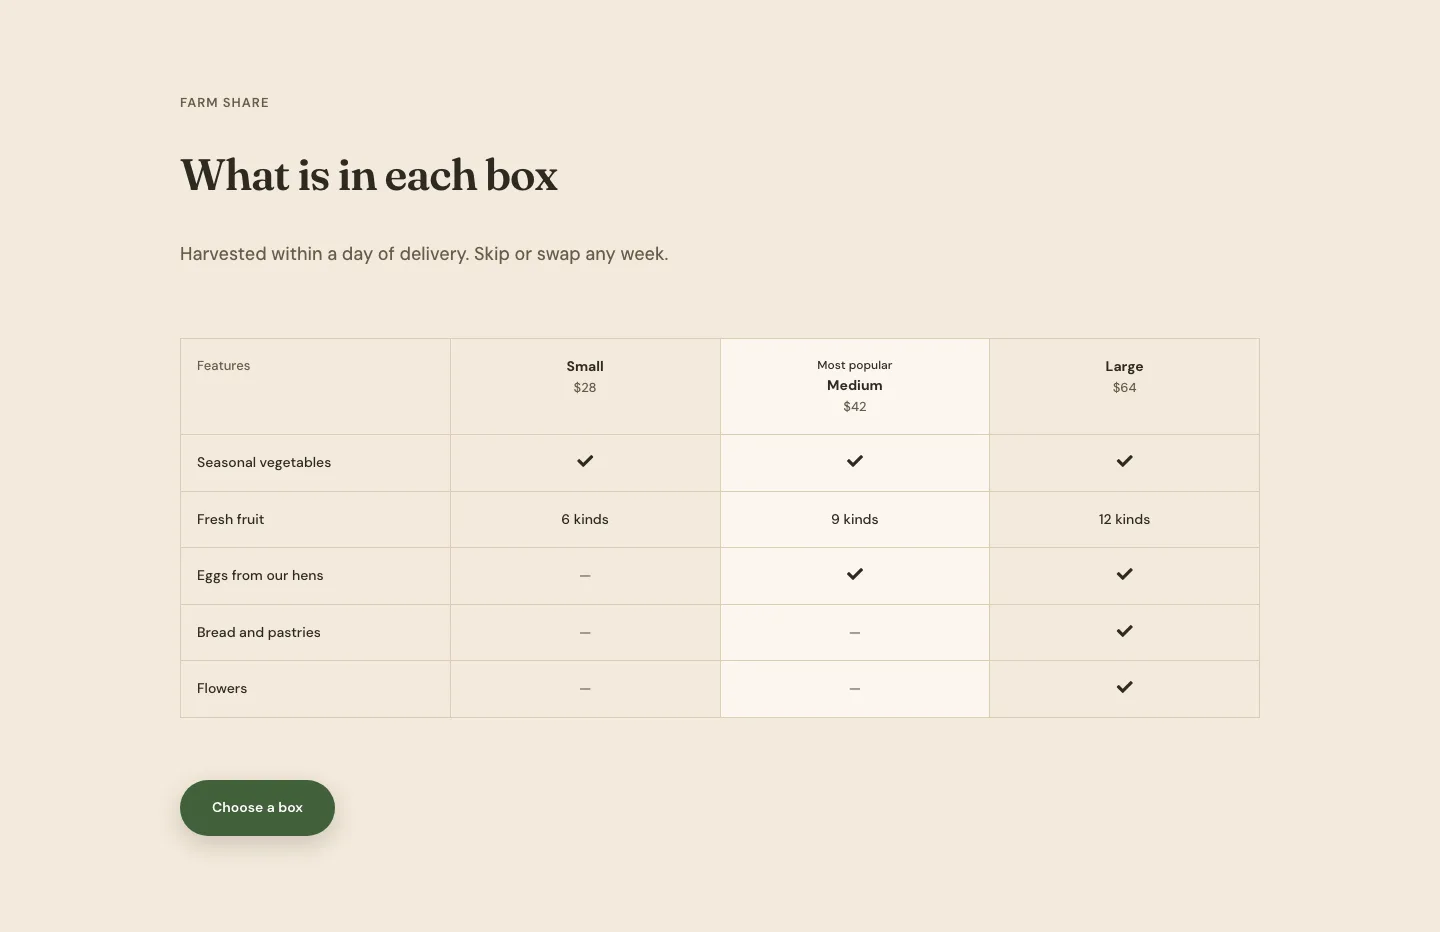Click the Seasonal vegetables checkmark under Large
Viewport: 1440px width, 932px height.
(x=1125, y=461)
